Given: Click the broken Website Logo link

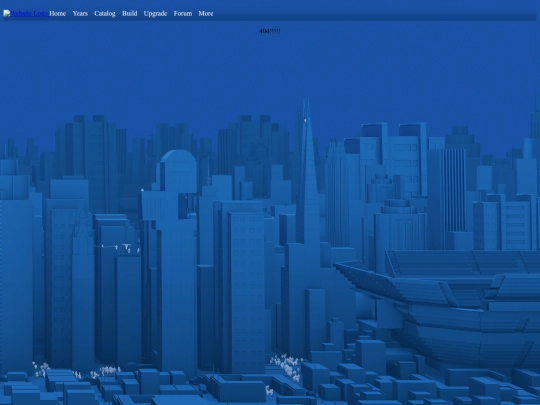Looking at the screenshot, I should point(25,13).
